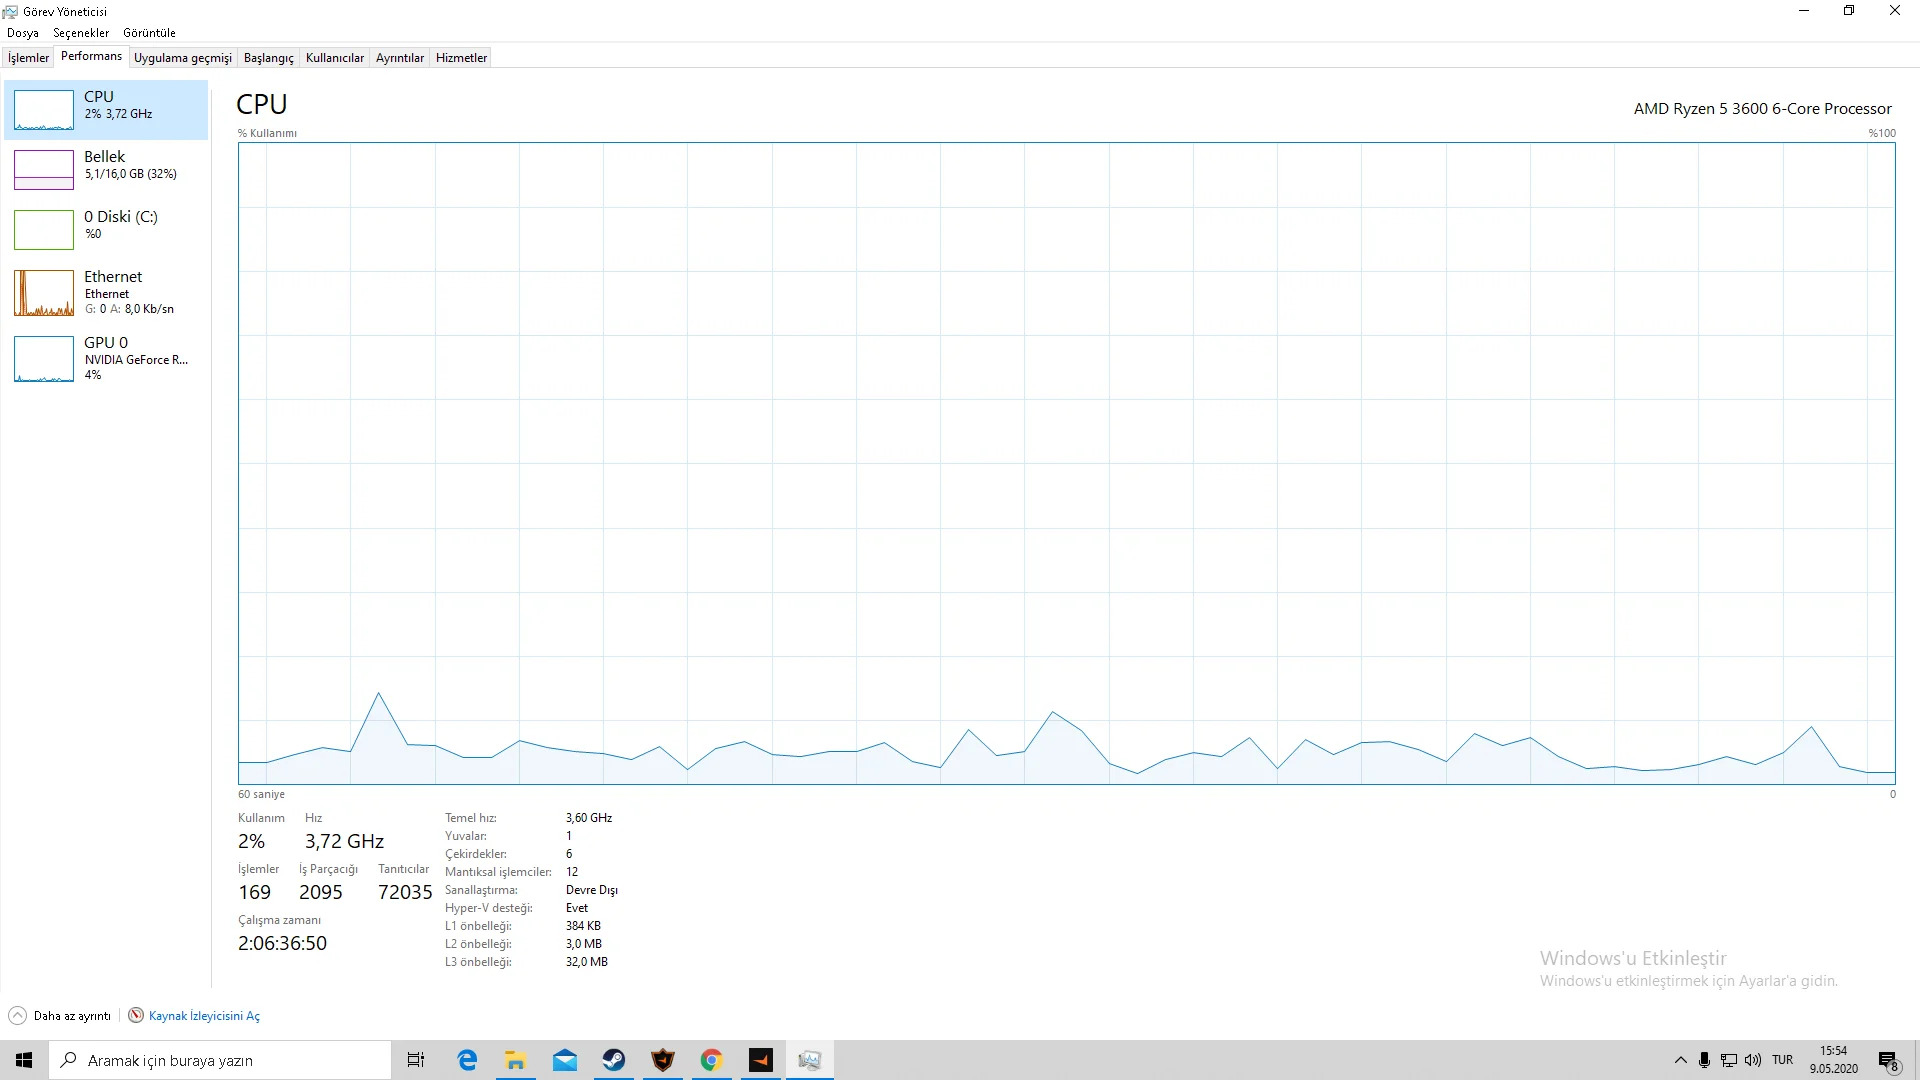Open the Seçenekler menu

81,33
